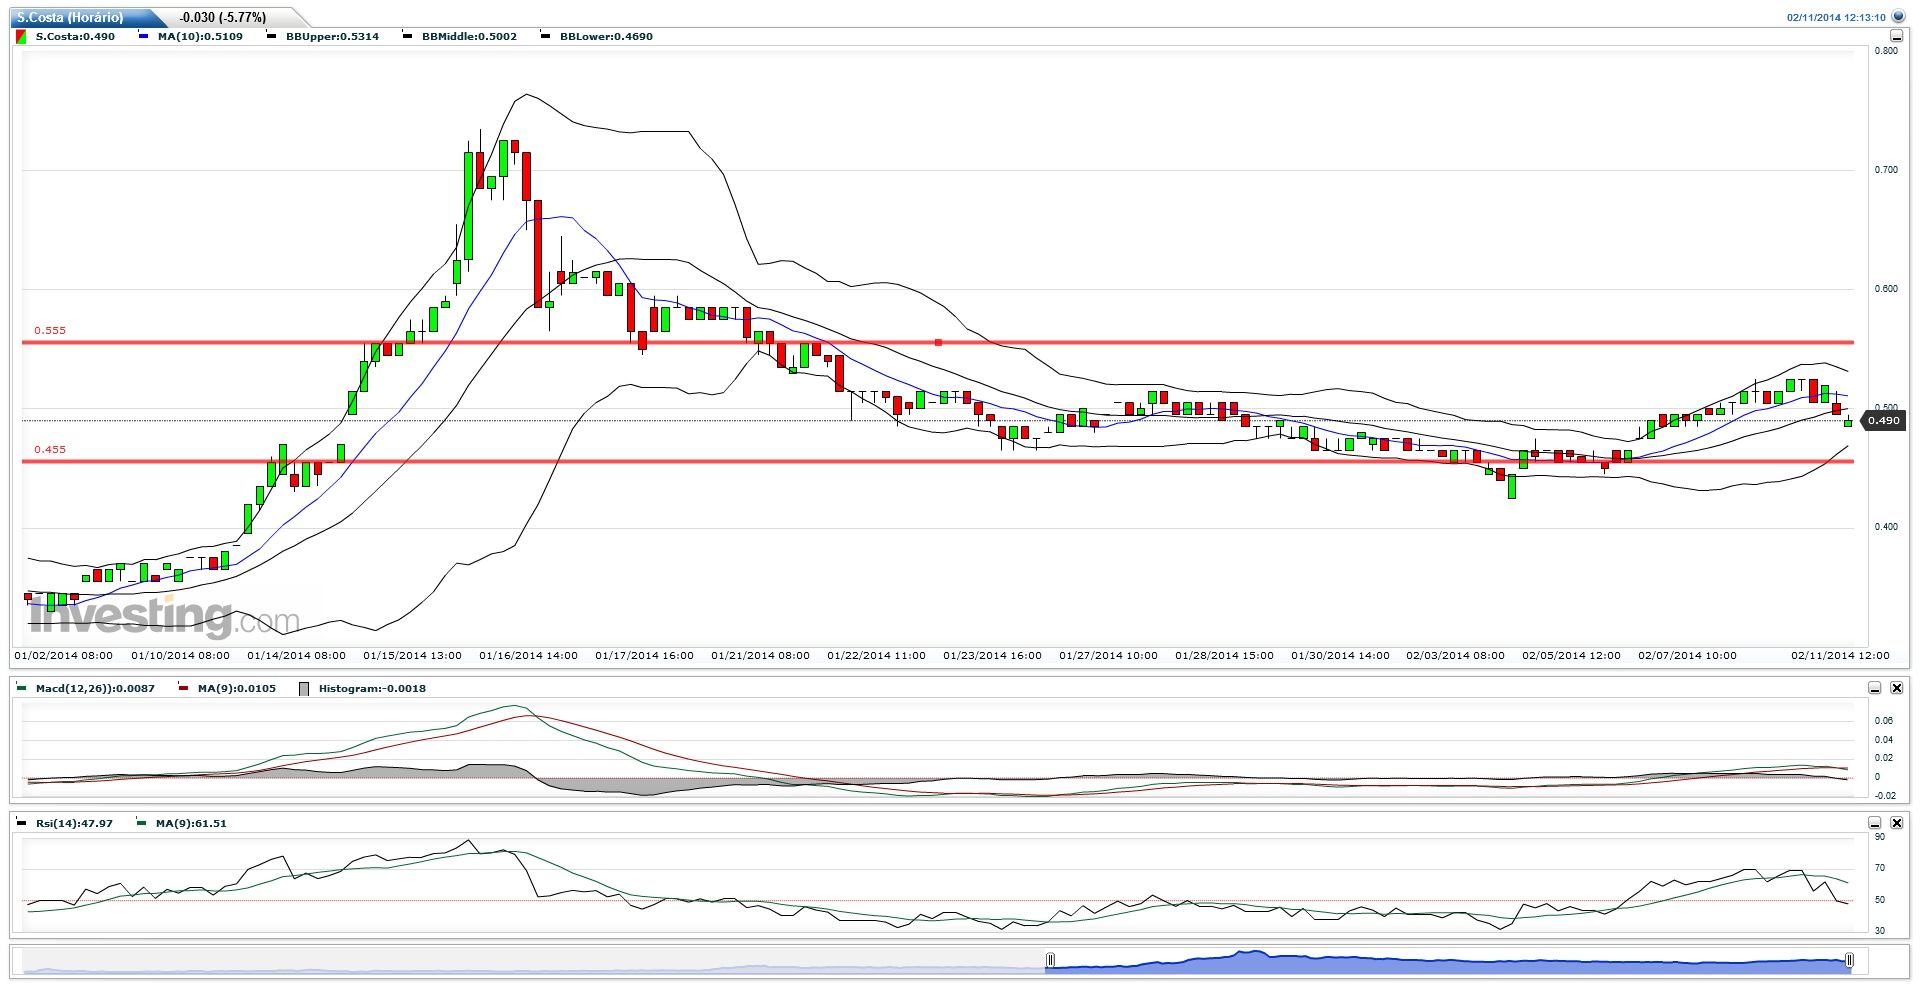The width and height of the screenshot is (1920, 987).
Task: Click the 0.455 support level label
Action: [50, 449]
